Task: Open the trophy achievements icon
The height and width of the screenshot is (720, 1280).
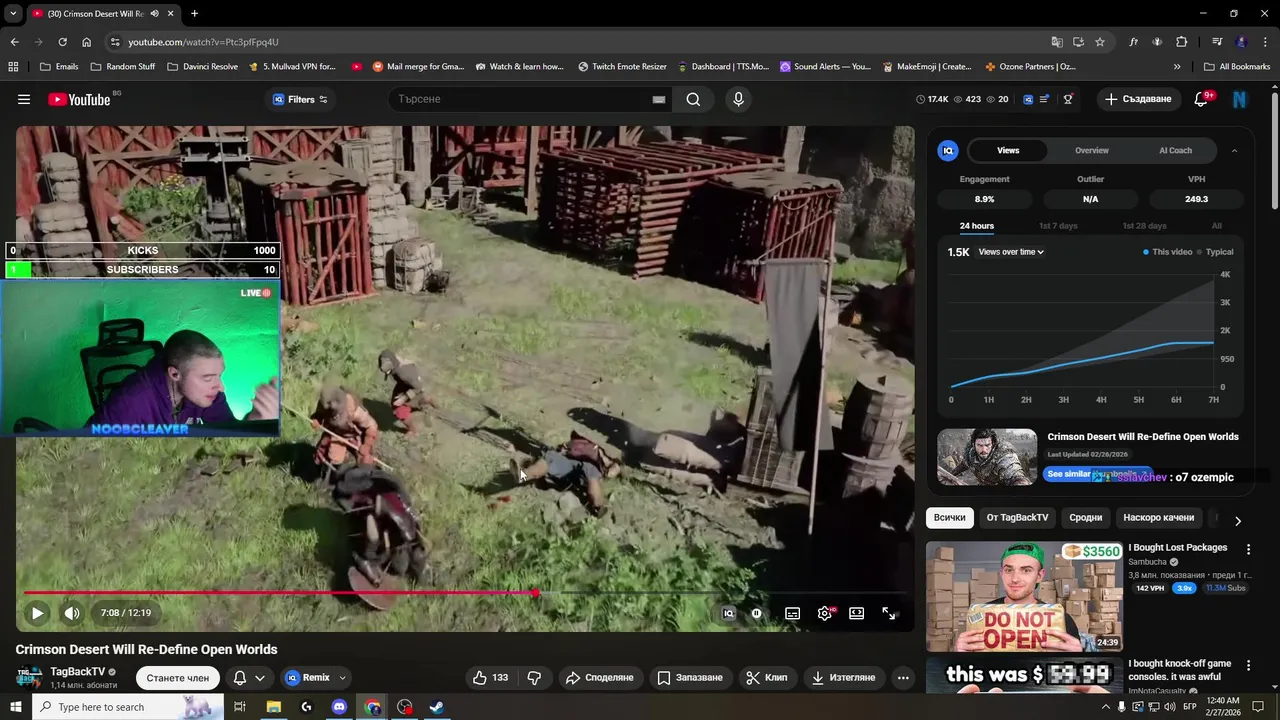Action: coord(1068,99)
